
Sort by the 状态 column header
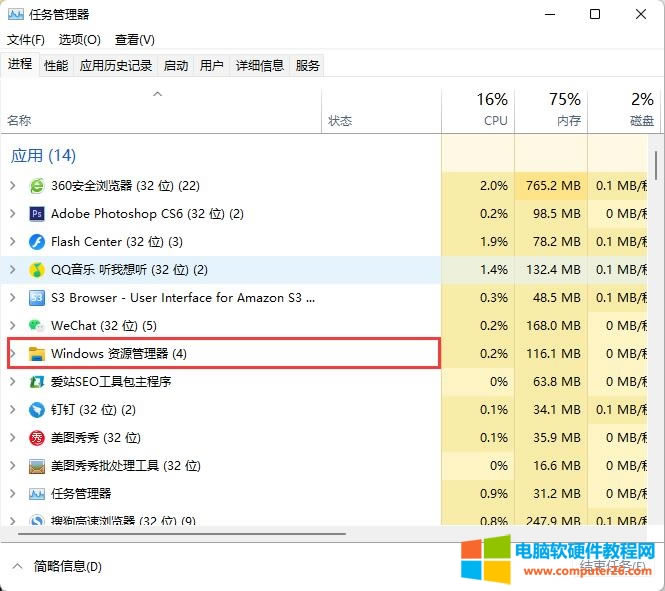[x=381, y=112]
